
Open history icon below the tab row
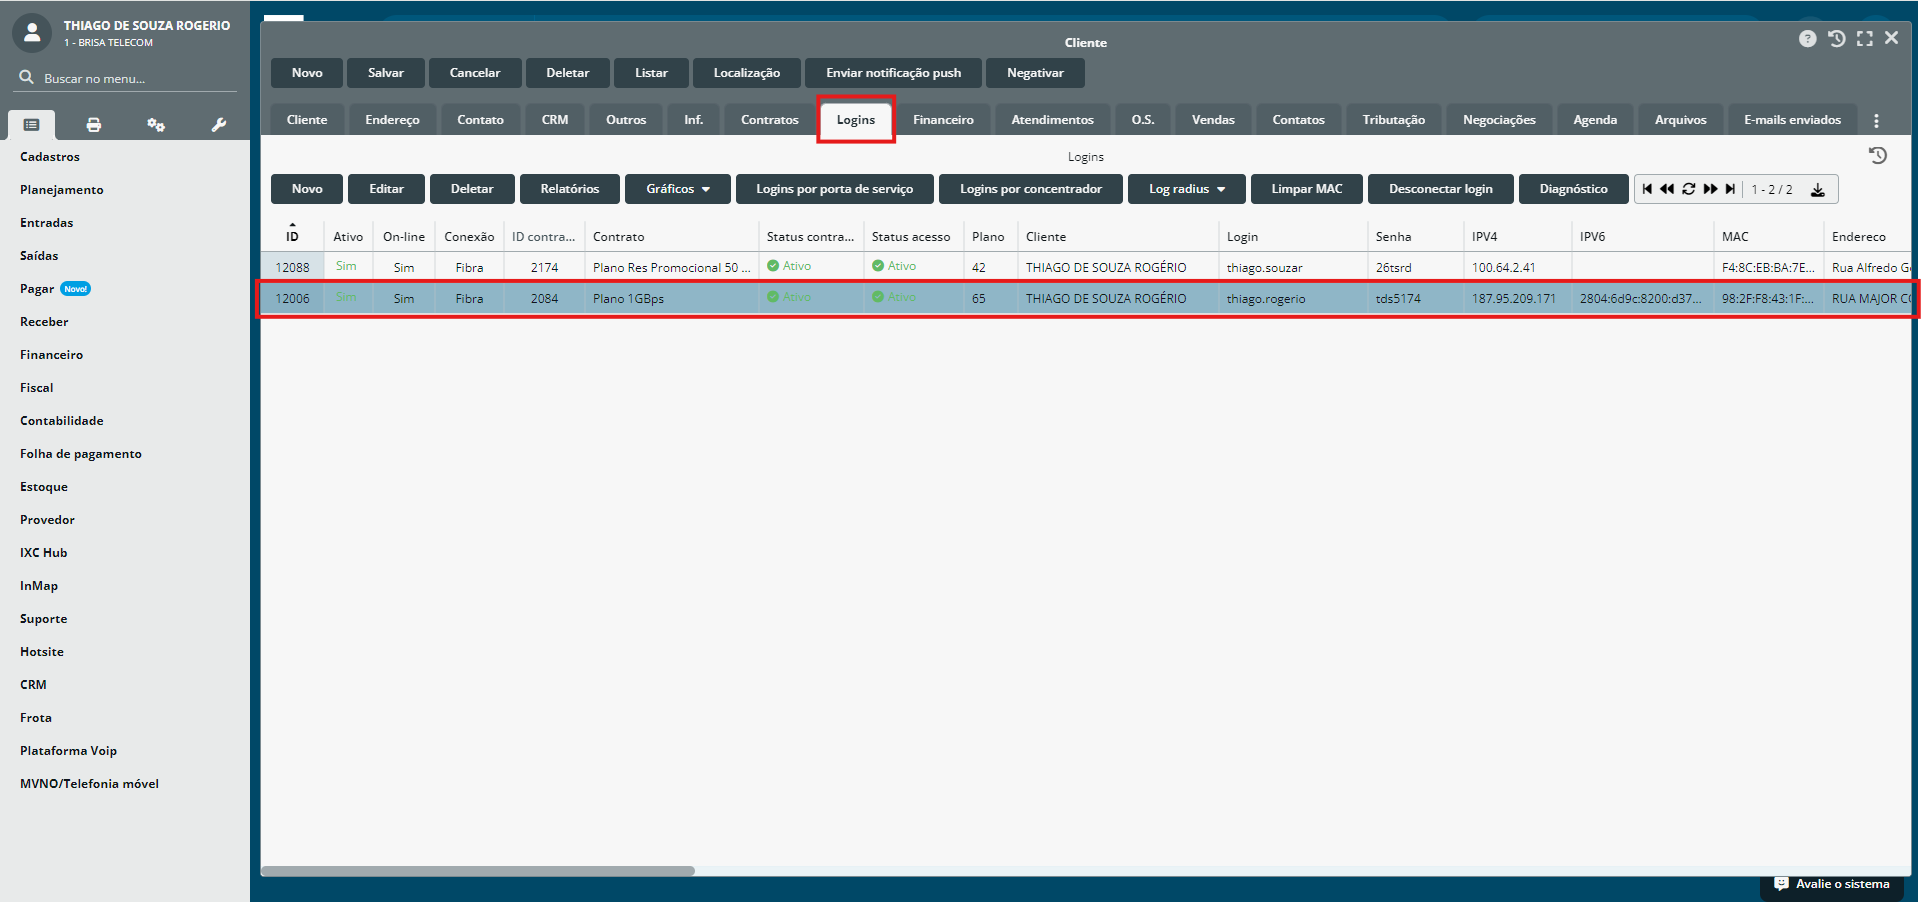[x=1877, y=156]
